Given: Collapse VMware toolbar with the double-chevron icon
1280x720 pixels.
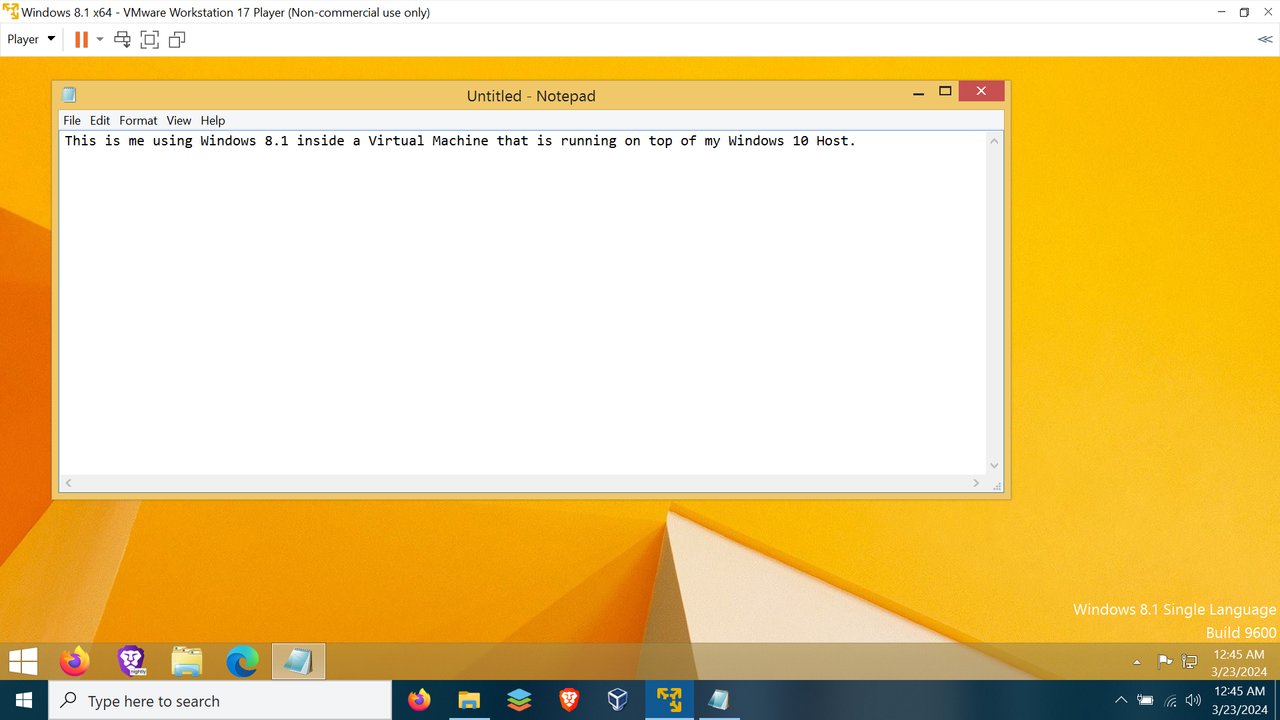Looking at the screenshot, I should (x=1265, y=39).
